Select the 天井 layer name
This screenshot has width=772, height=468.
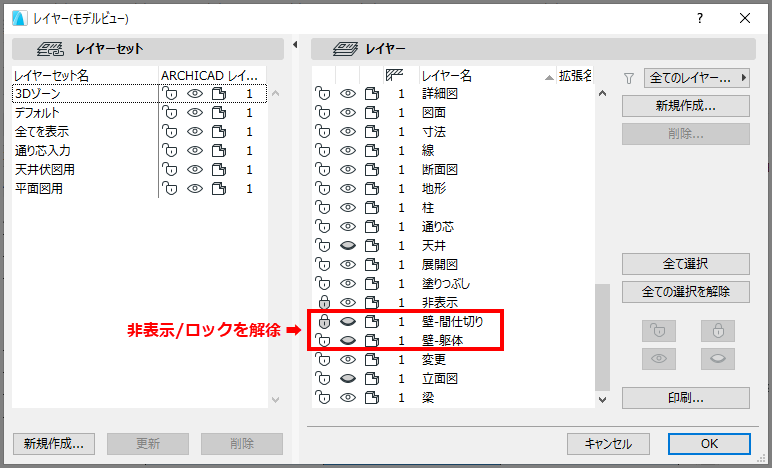tap(433, 246)
